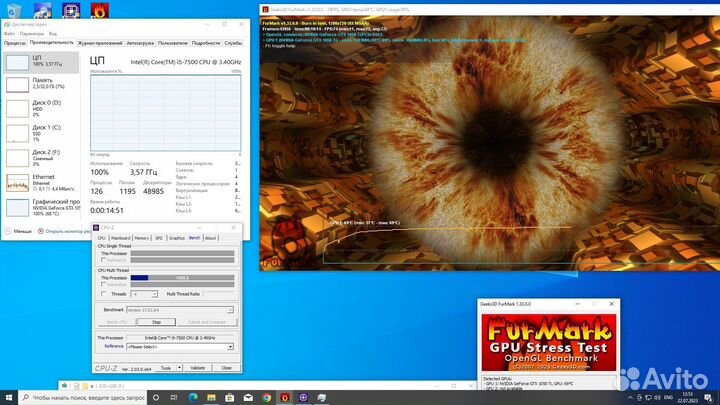This screenshot has height=405, width=720.
Task: Toggle the Single Thread Reference checkbox
Action: click(104, 259)
